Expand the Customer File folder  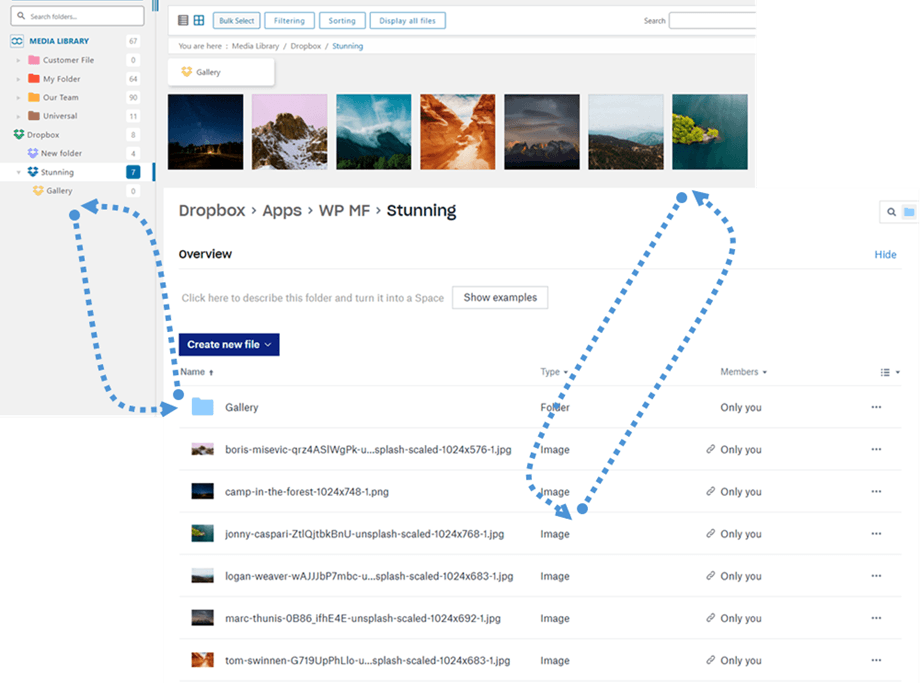click(18, 61)
